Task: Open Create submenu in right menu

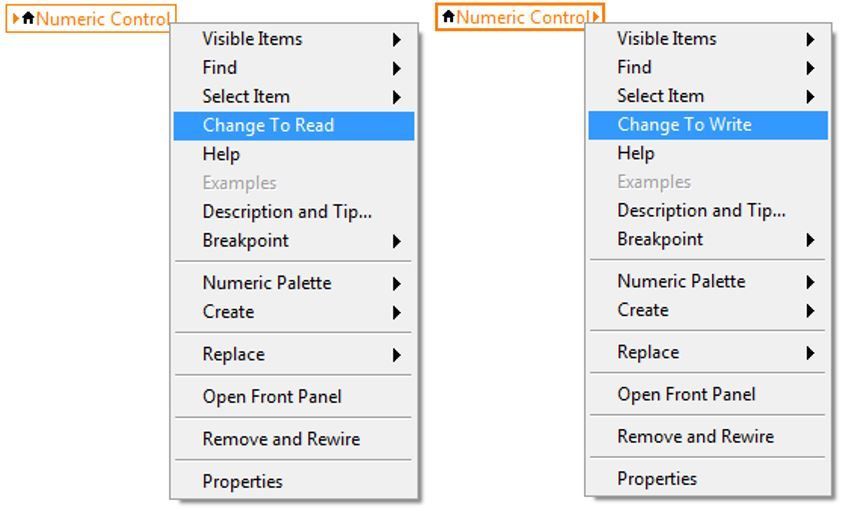Action: (x=708, y=310)
